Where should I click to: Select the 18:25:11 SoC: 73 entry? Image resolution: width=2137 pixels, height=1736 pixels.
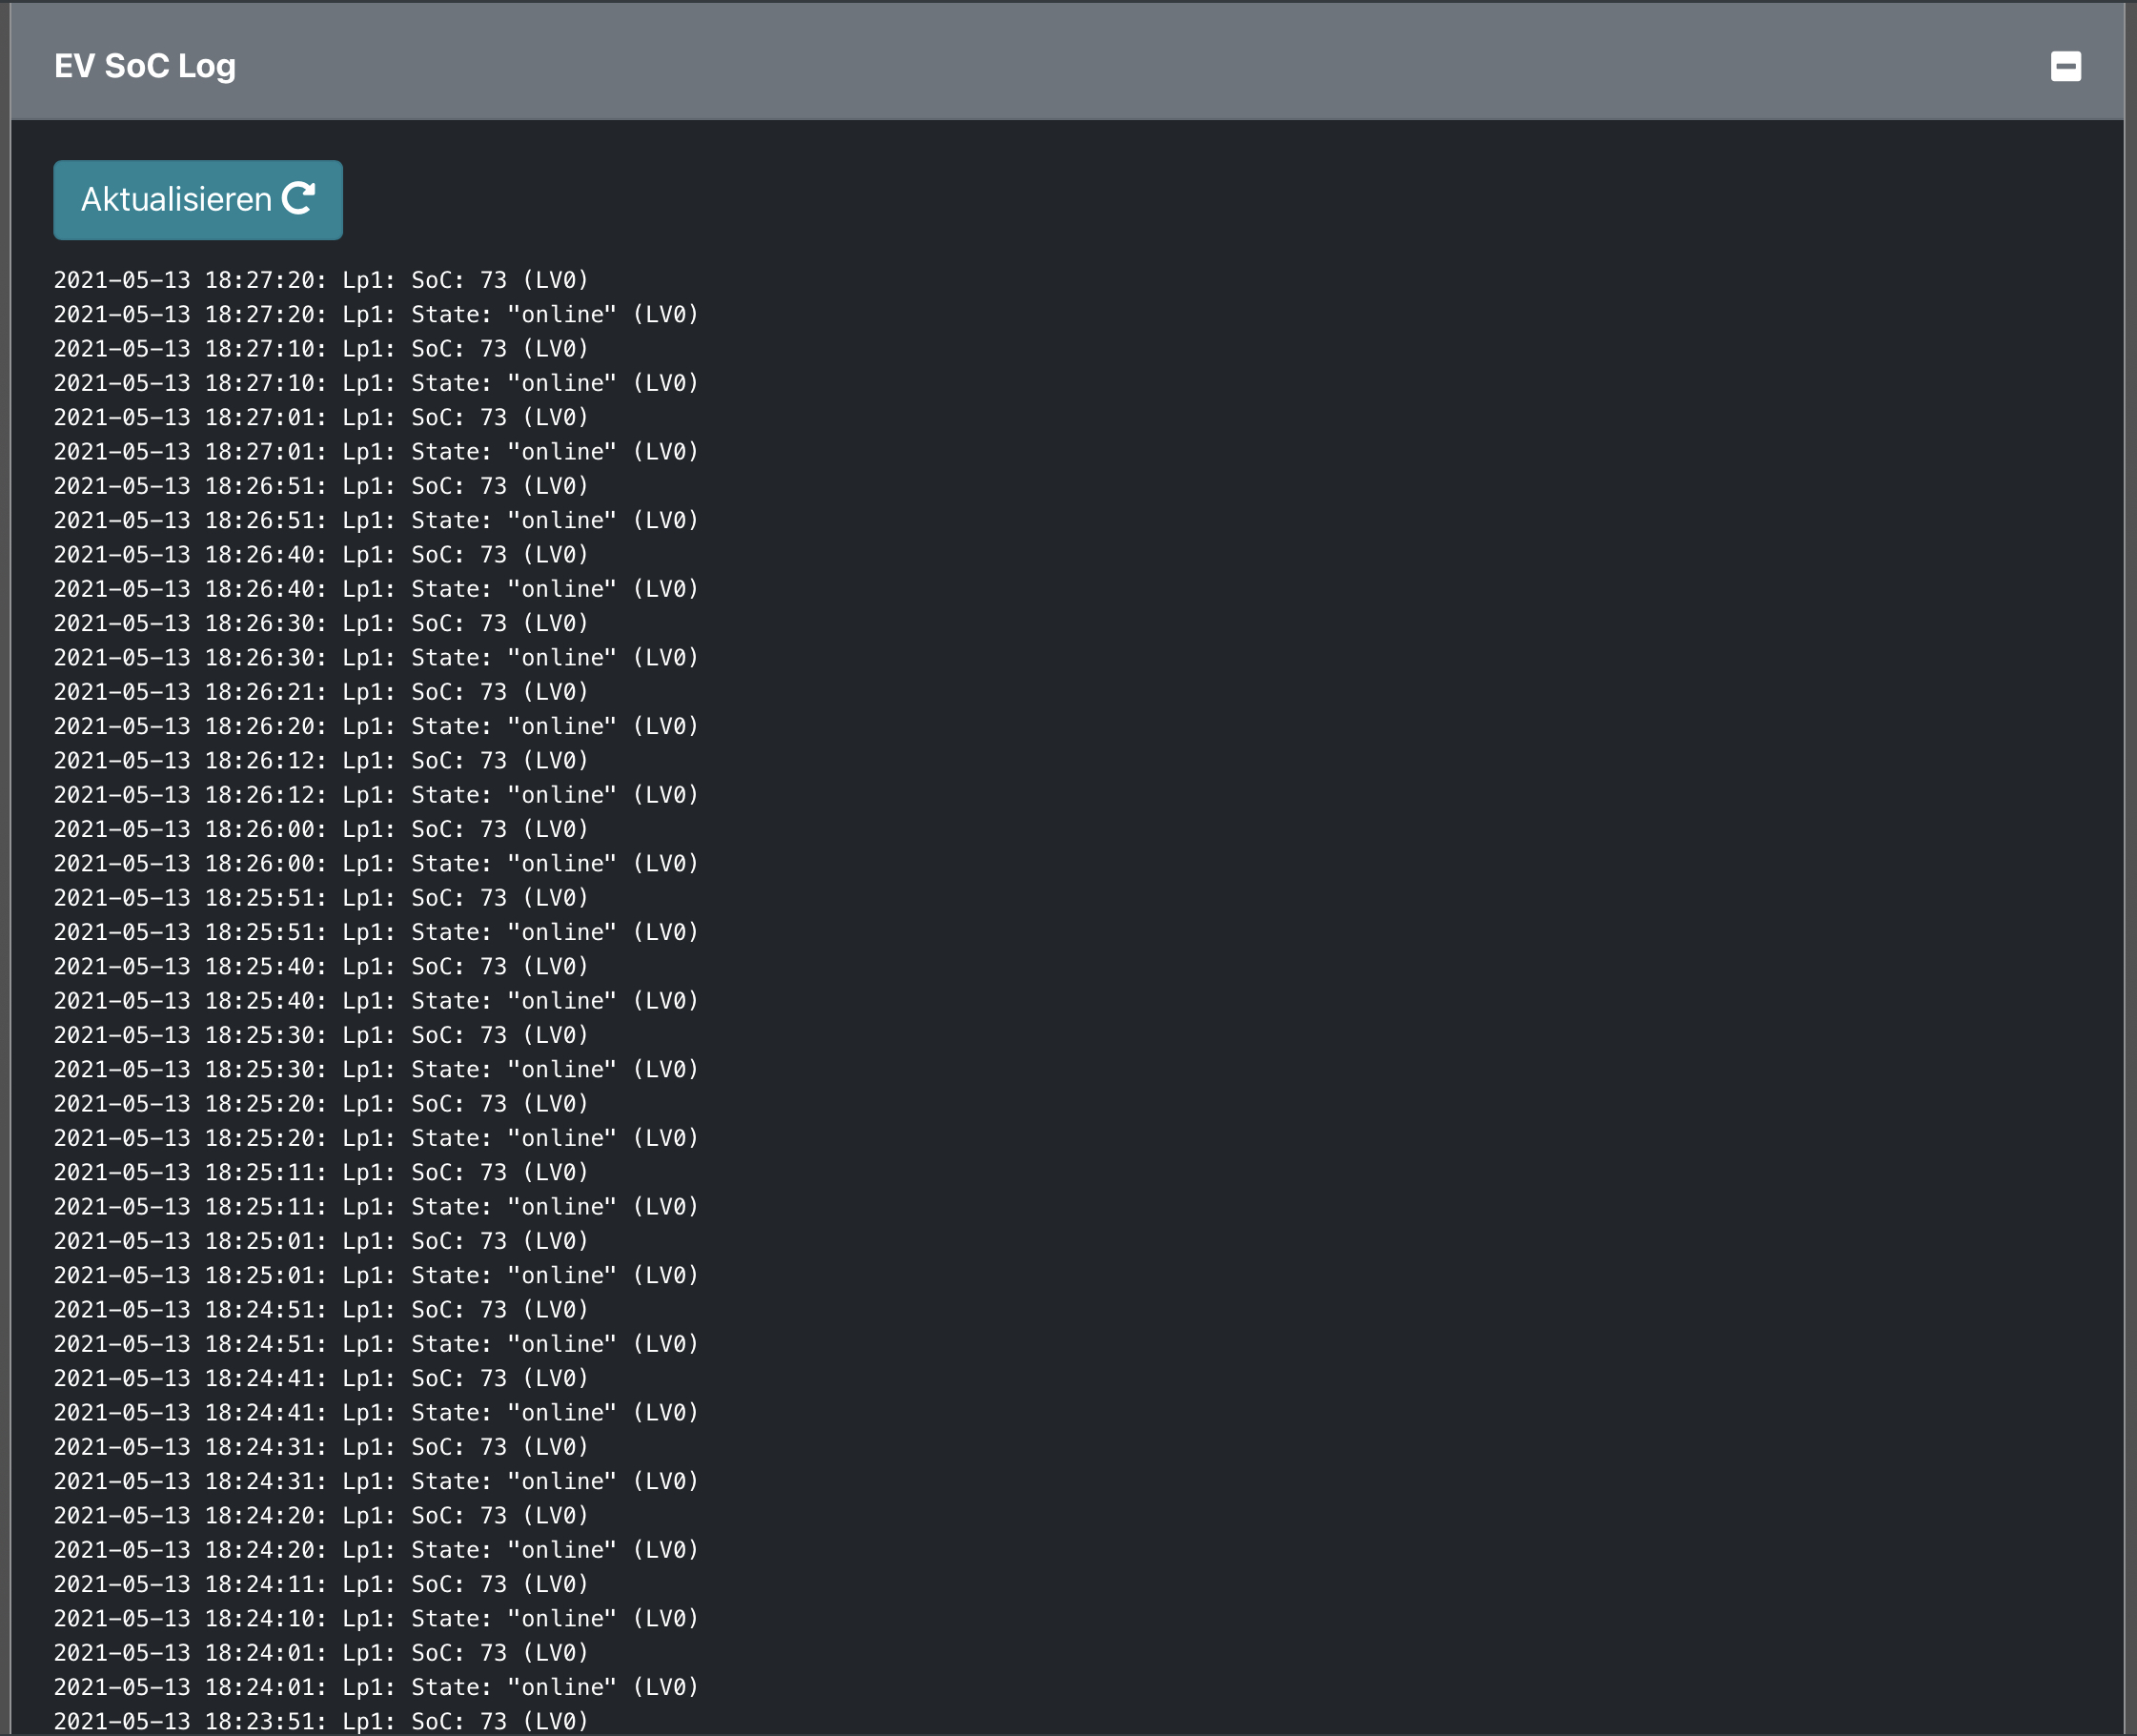pos(321,1172)
